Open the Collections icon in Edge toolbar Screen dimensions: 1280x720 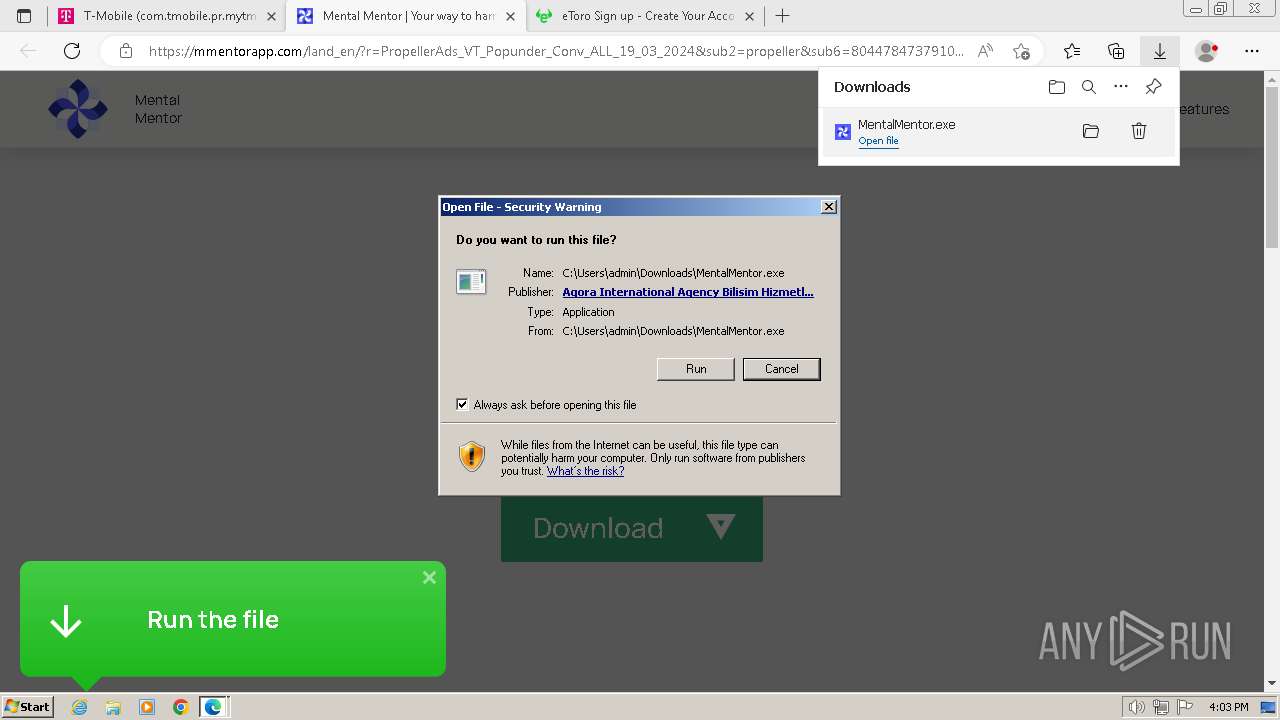point(1116,51)
